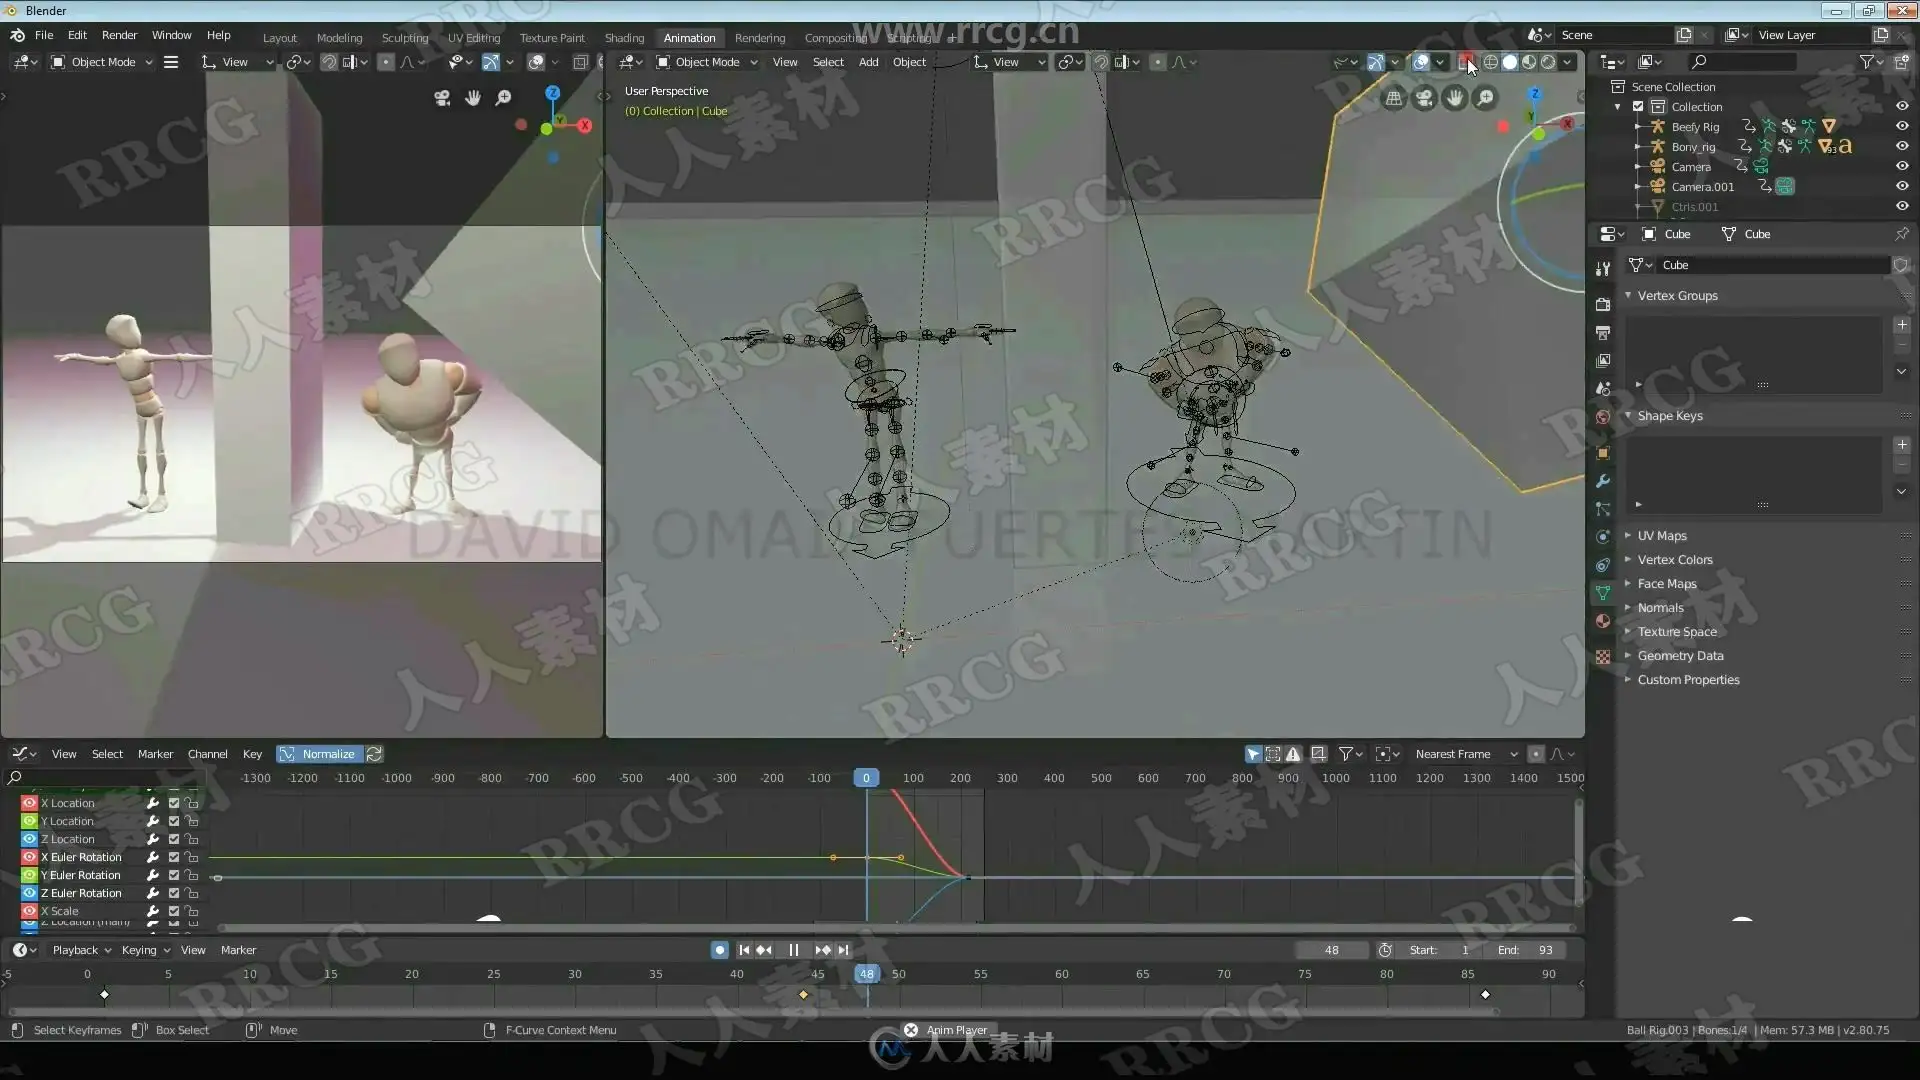1920x1080 pixels.
Task: Open the Keying popover
Action: tap(145, 950)
